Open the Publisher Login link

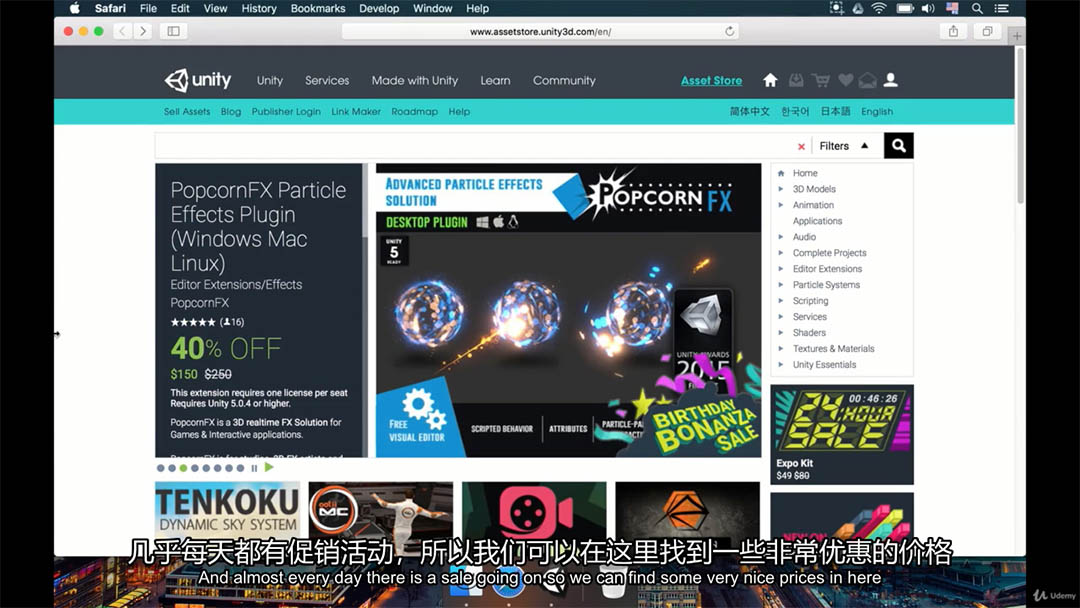click(286, 112)
